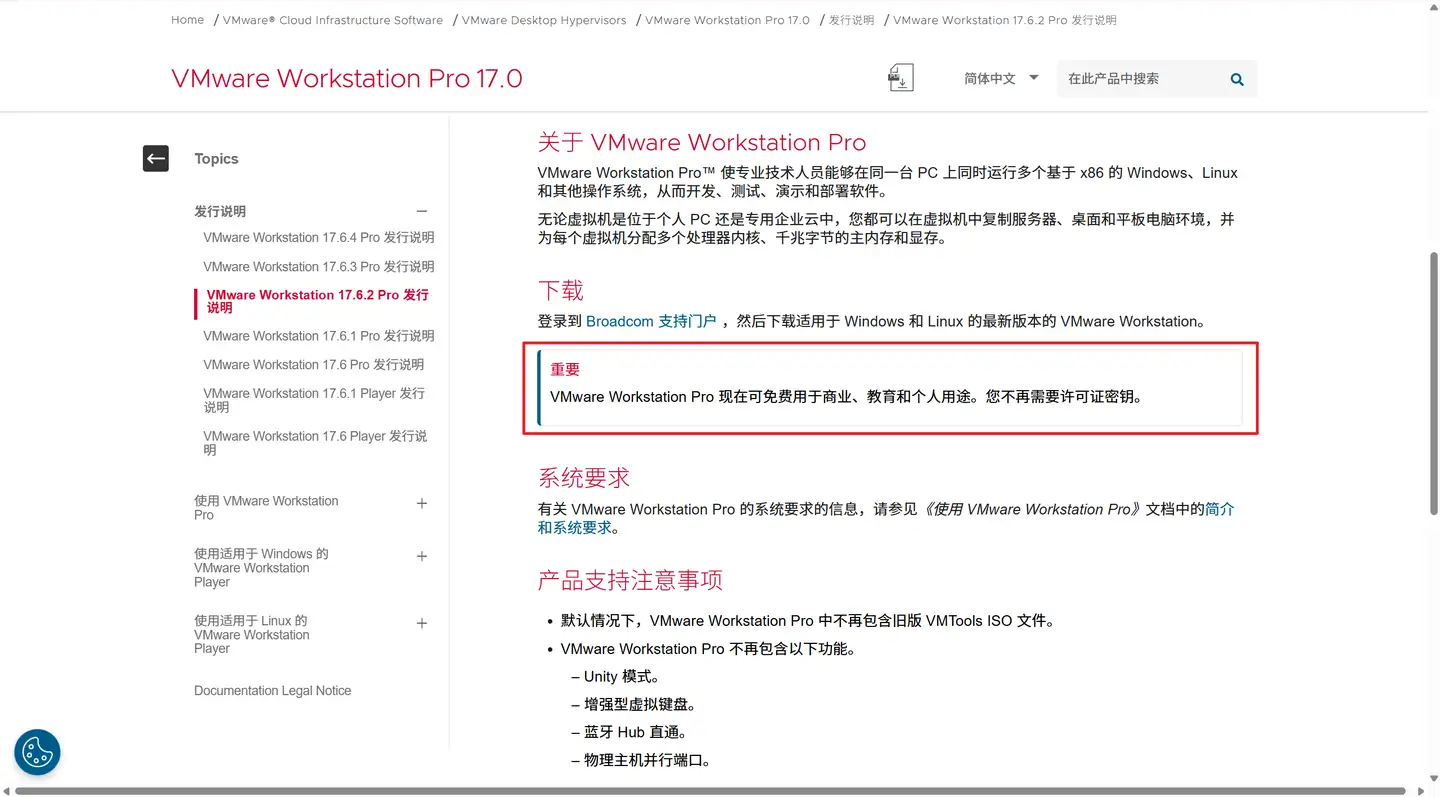Screen dimensions: 1440x797
Task: Expand 使用 VMware Workstation Pro section
Action: click(x=422, y=504)
